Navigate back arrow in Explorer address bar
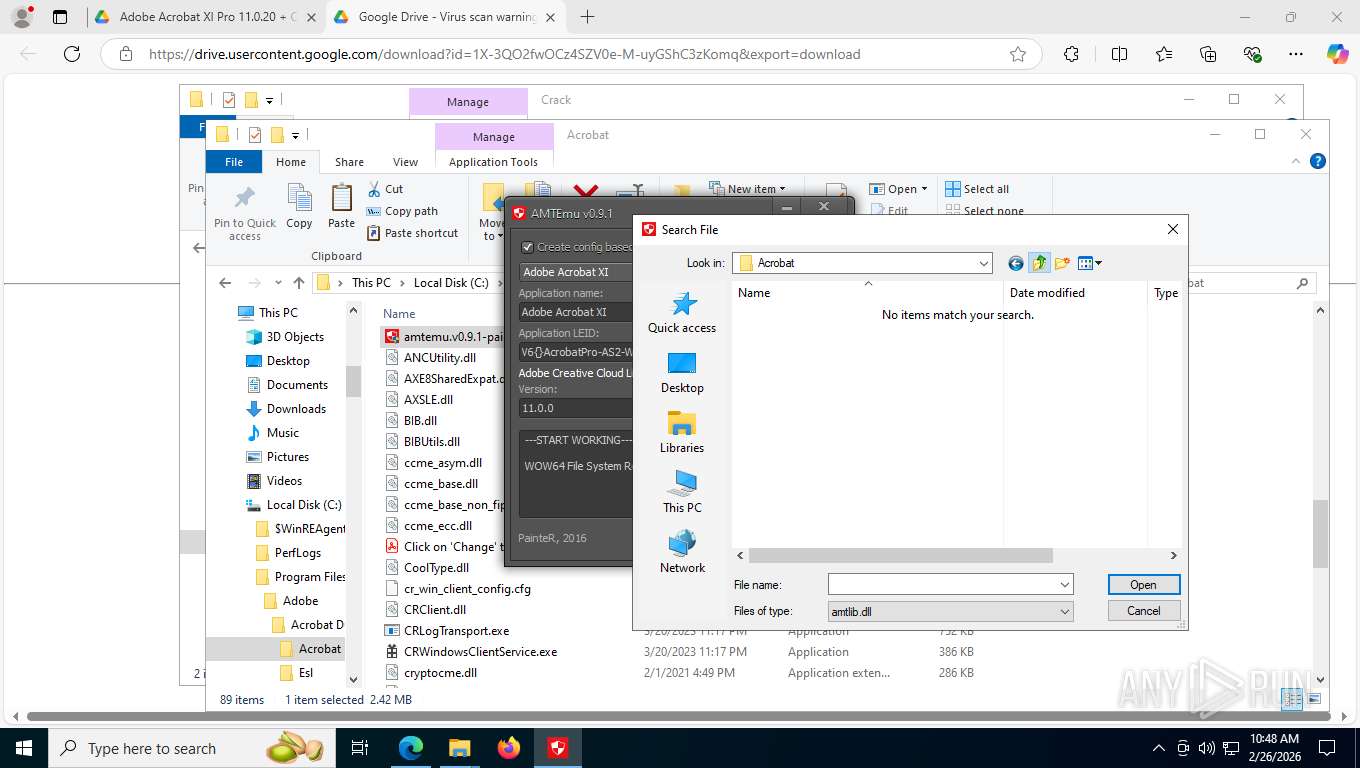The width and height of the screenshot is (1360, 768). click(225, 283)
